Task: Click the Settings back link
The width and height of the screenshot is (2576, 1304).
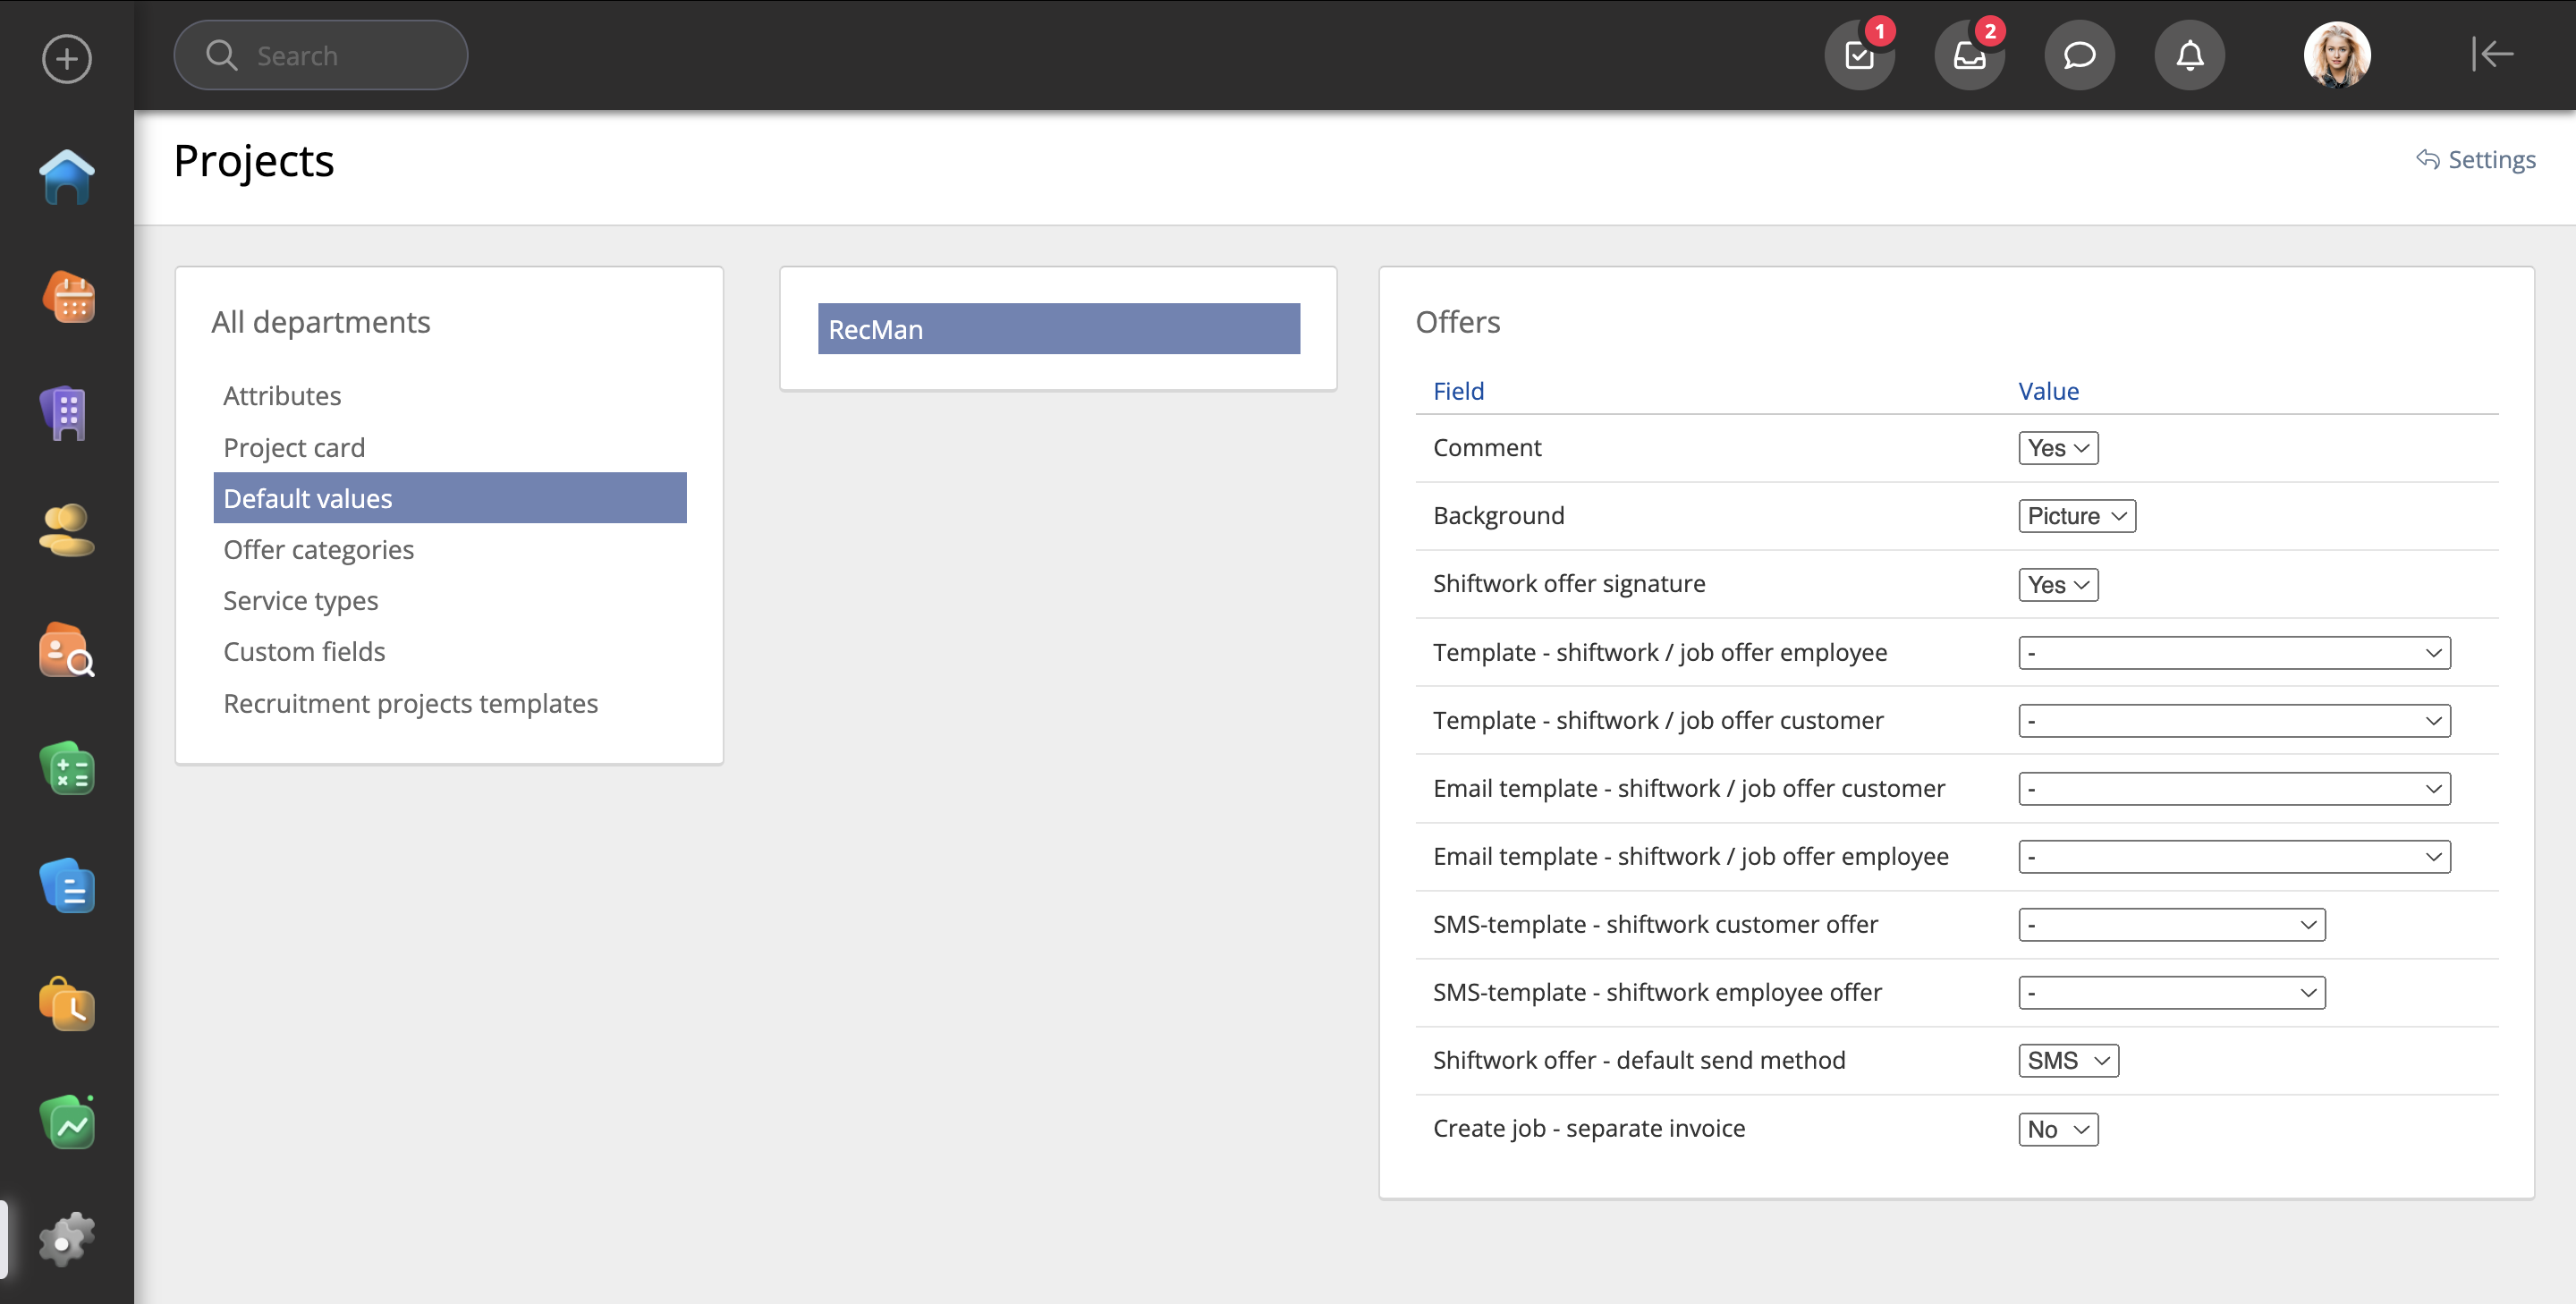Action: click(2476, 160)
